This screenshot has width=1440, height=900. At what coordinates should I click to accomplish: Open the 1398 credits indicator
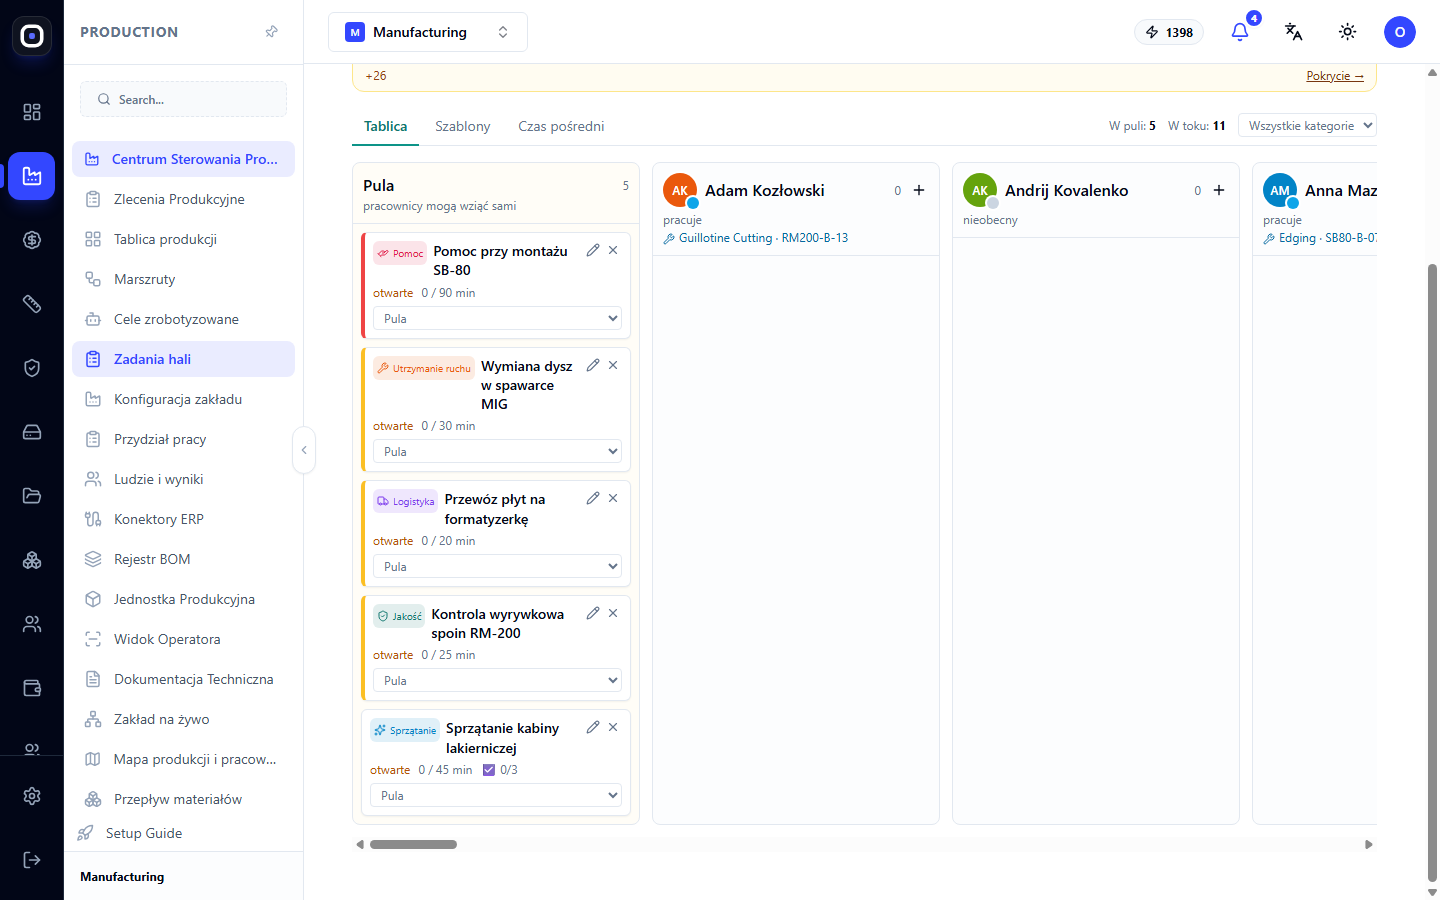pyautogui.click(x=1169, y=32)
